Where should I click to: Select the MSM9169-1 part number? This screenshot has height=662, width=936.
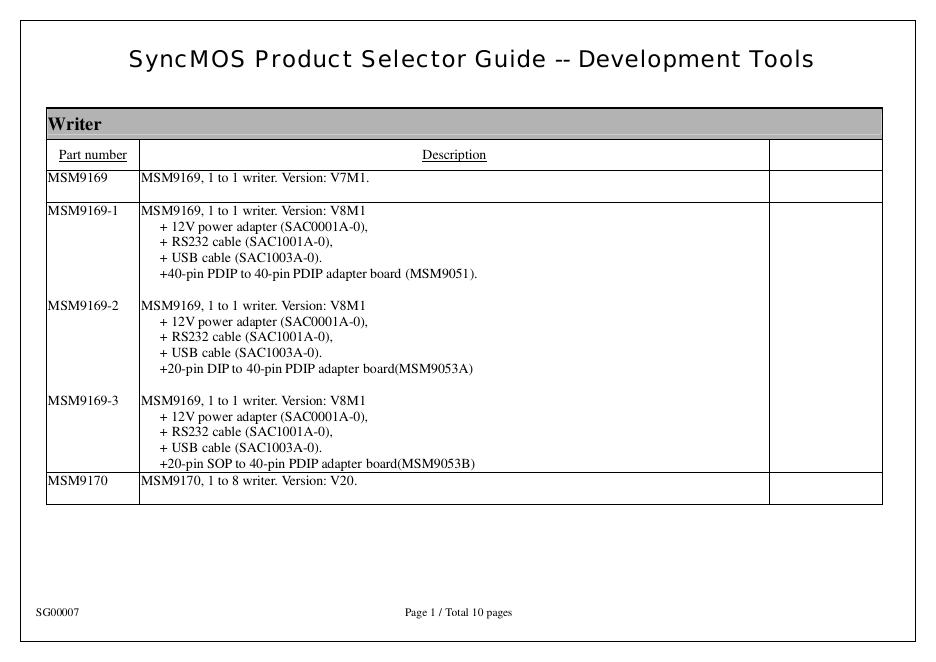point(83,211)
